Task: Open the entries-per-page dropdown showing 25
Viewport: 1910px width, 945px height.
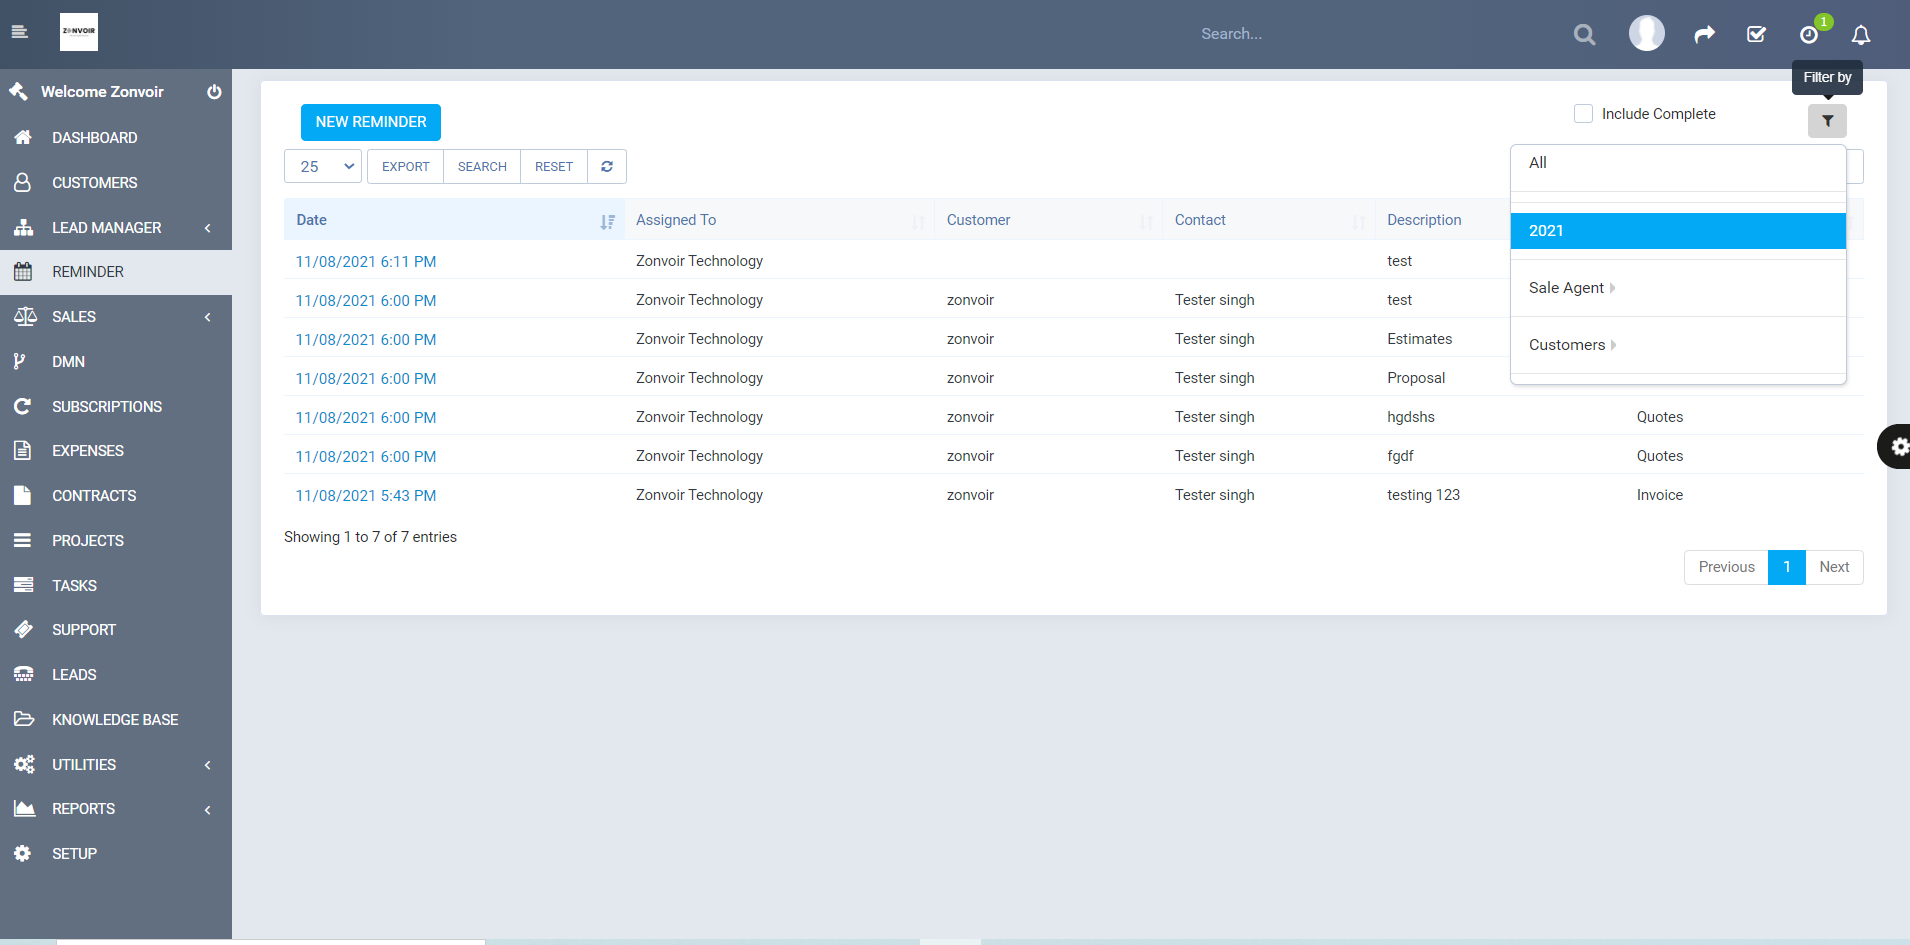Action: tap(322, 166)
